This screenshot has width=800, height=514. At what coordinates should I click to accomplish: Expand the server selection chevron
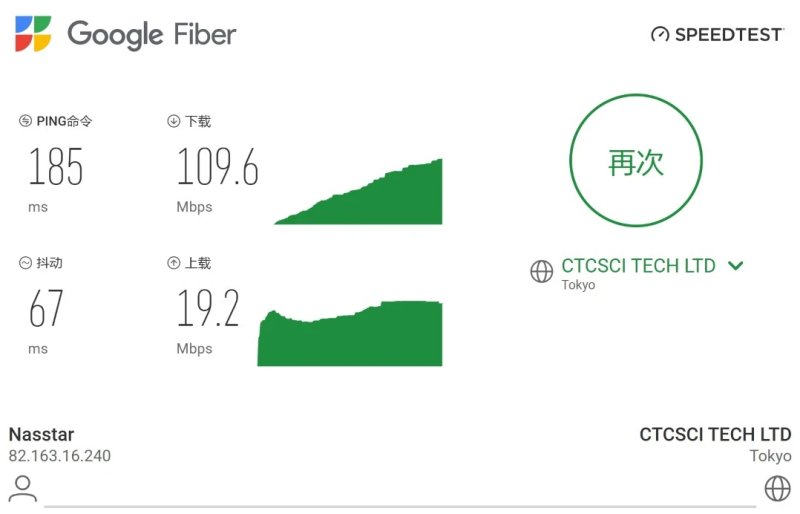[736, 265]
